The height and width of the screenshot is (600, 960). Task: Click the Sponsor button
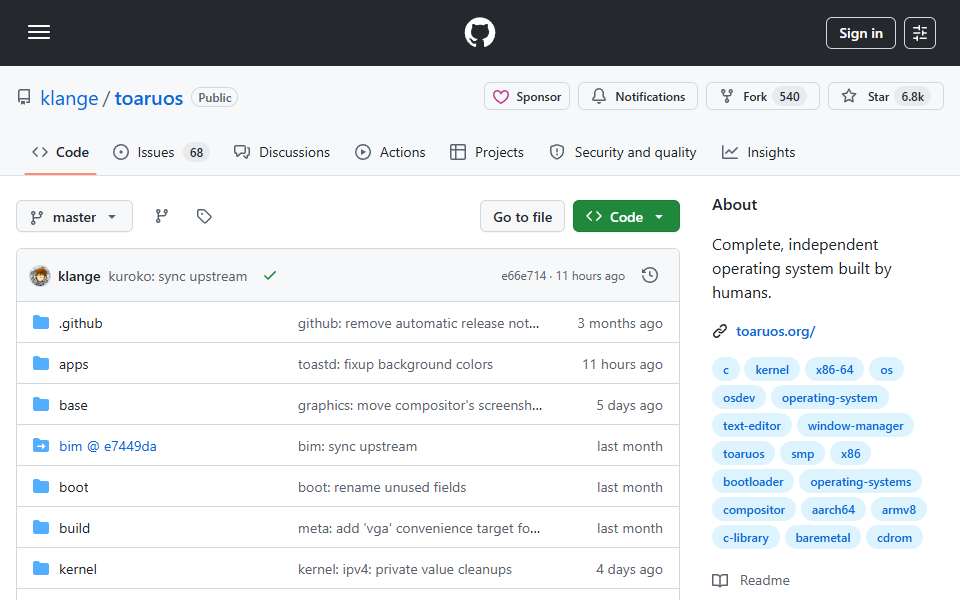tap(527, 97)
